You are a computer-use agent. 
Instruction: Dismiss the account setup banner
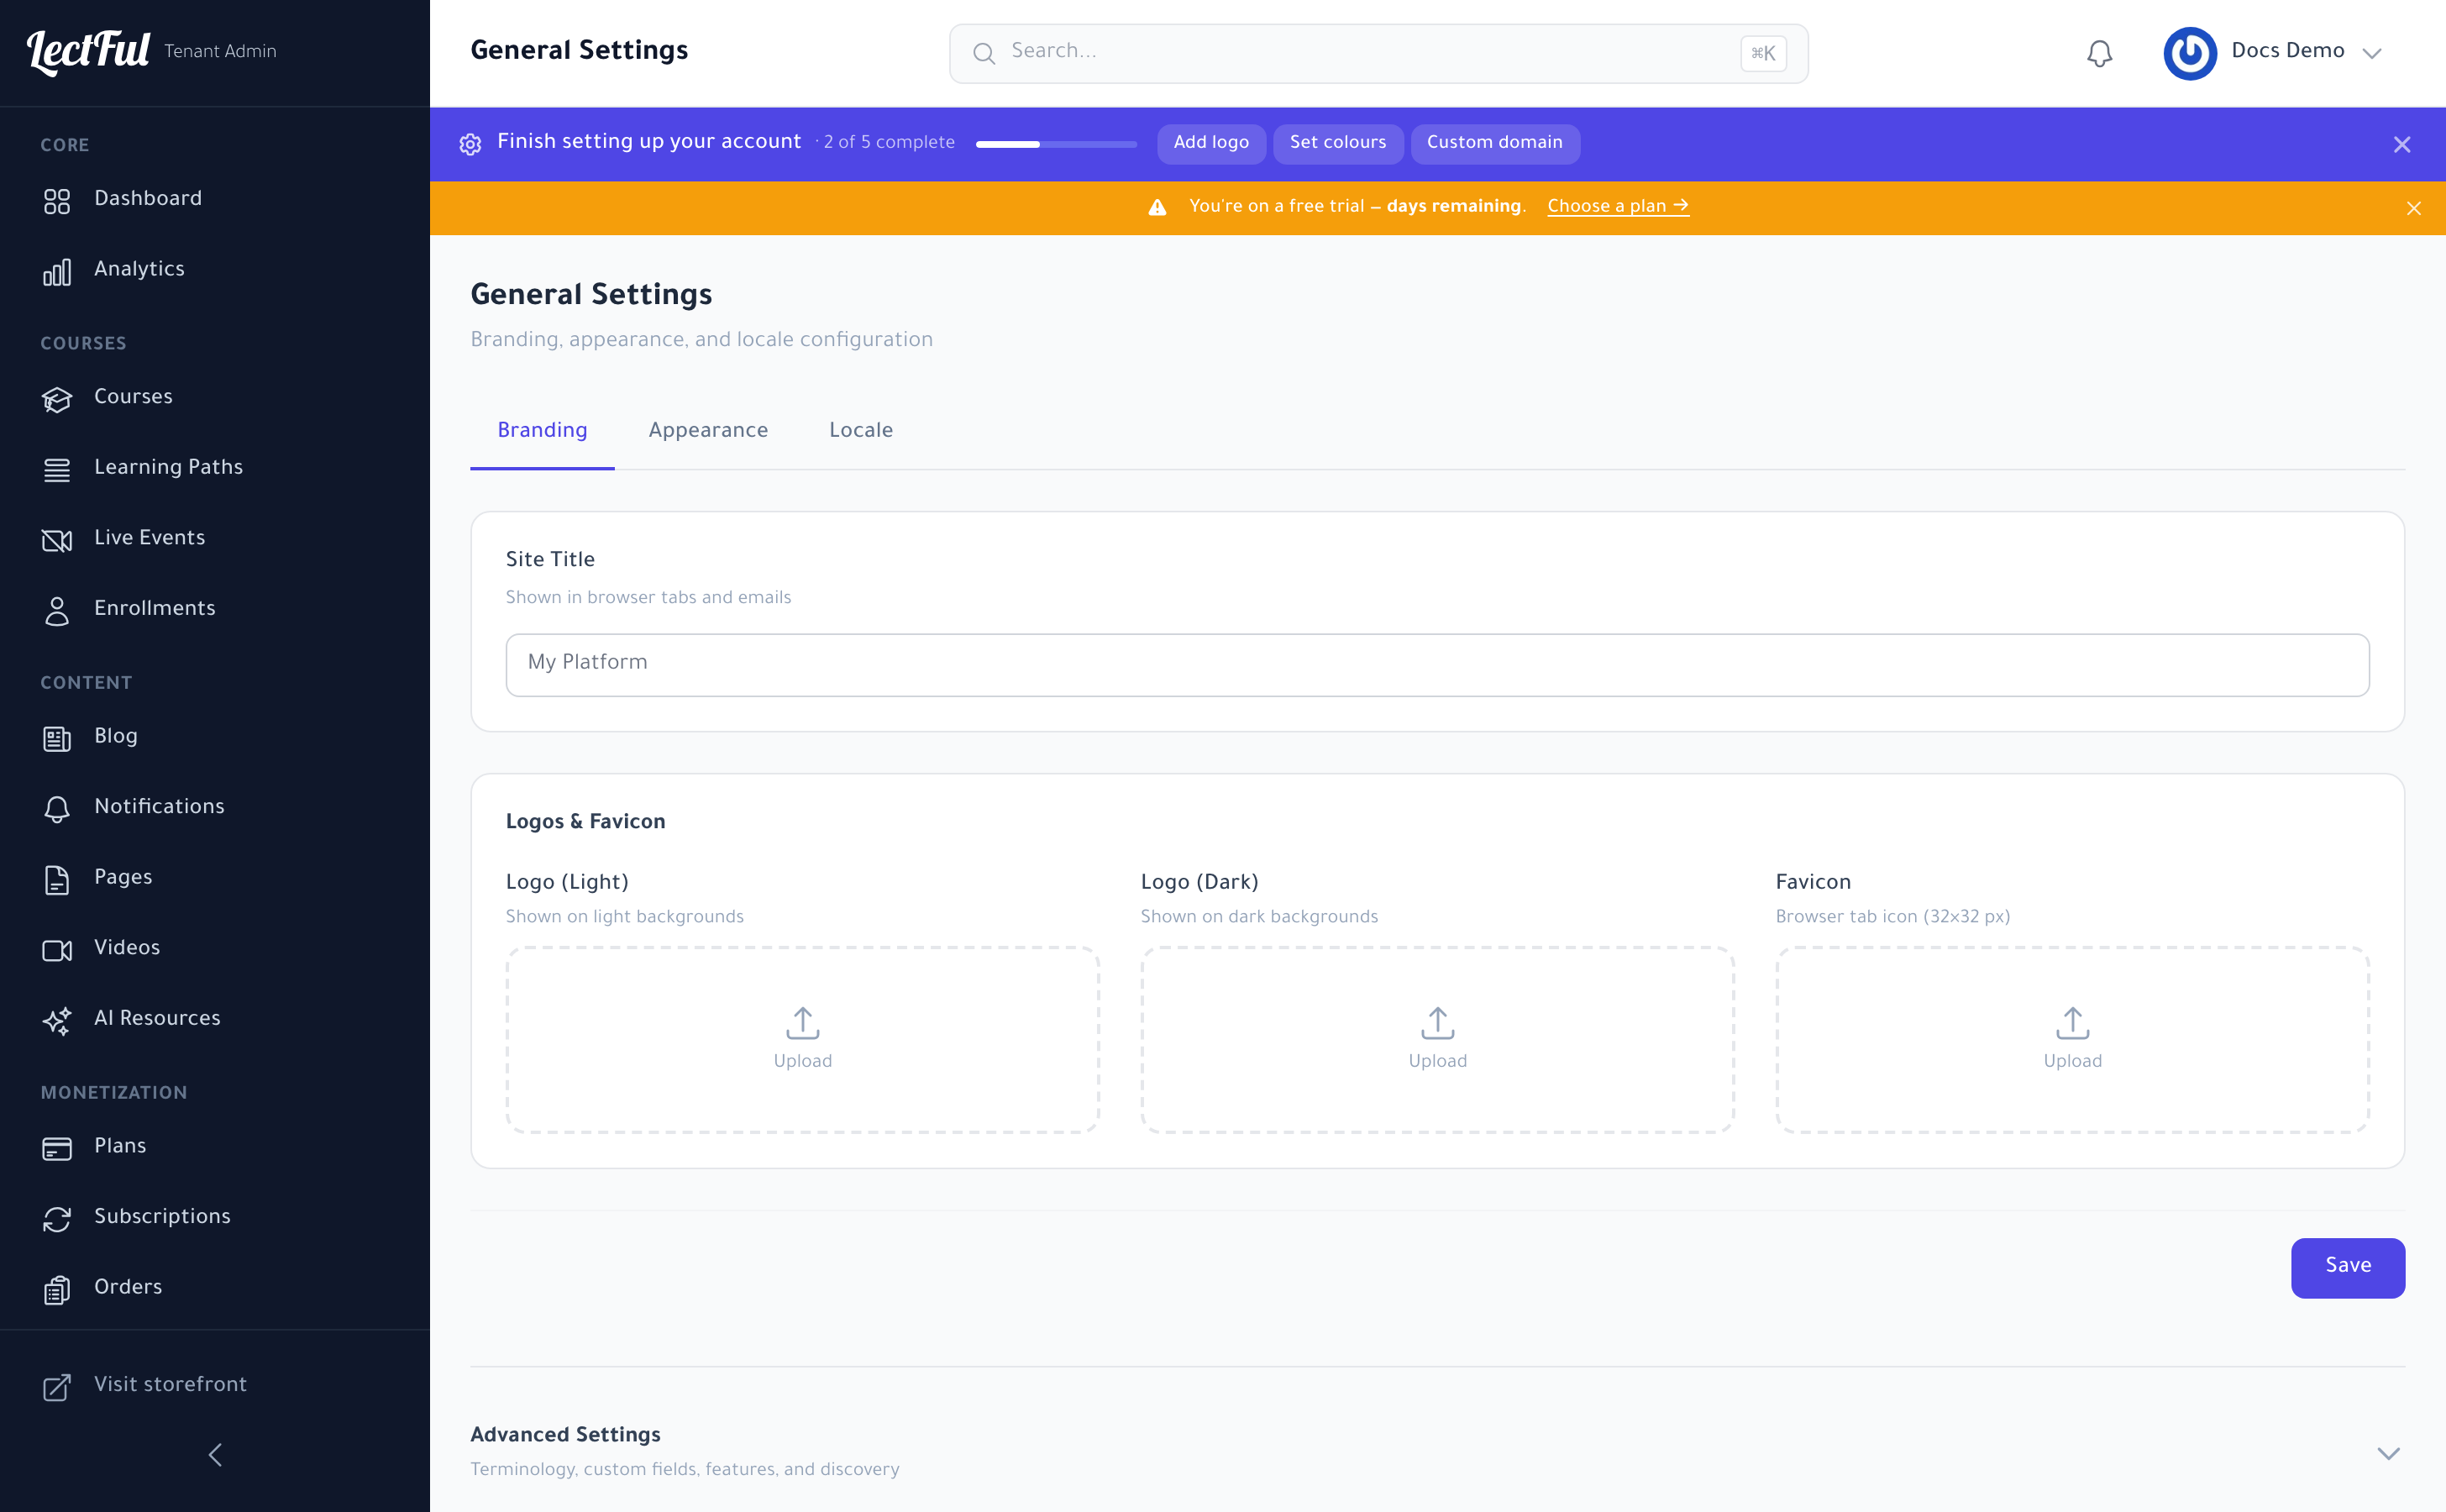(x=2401, y=144)
